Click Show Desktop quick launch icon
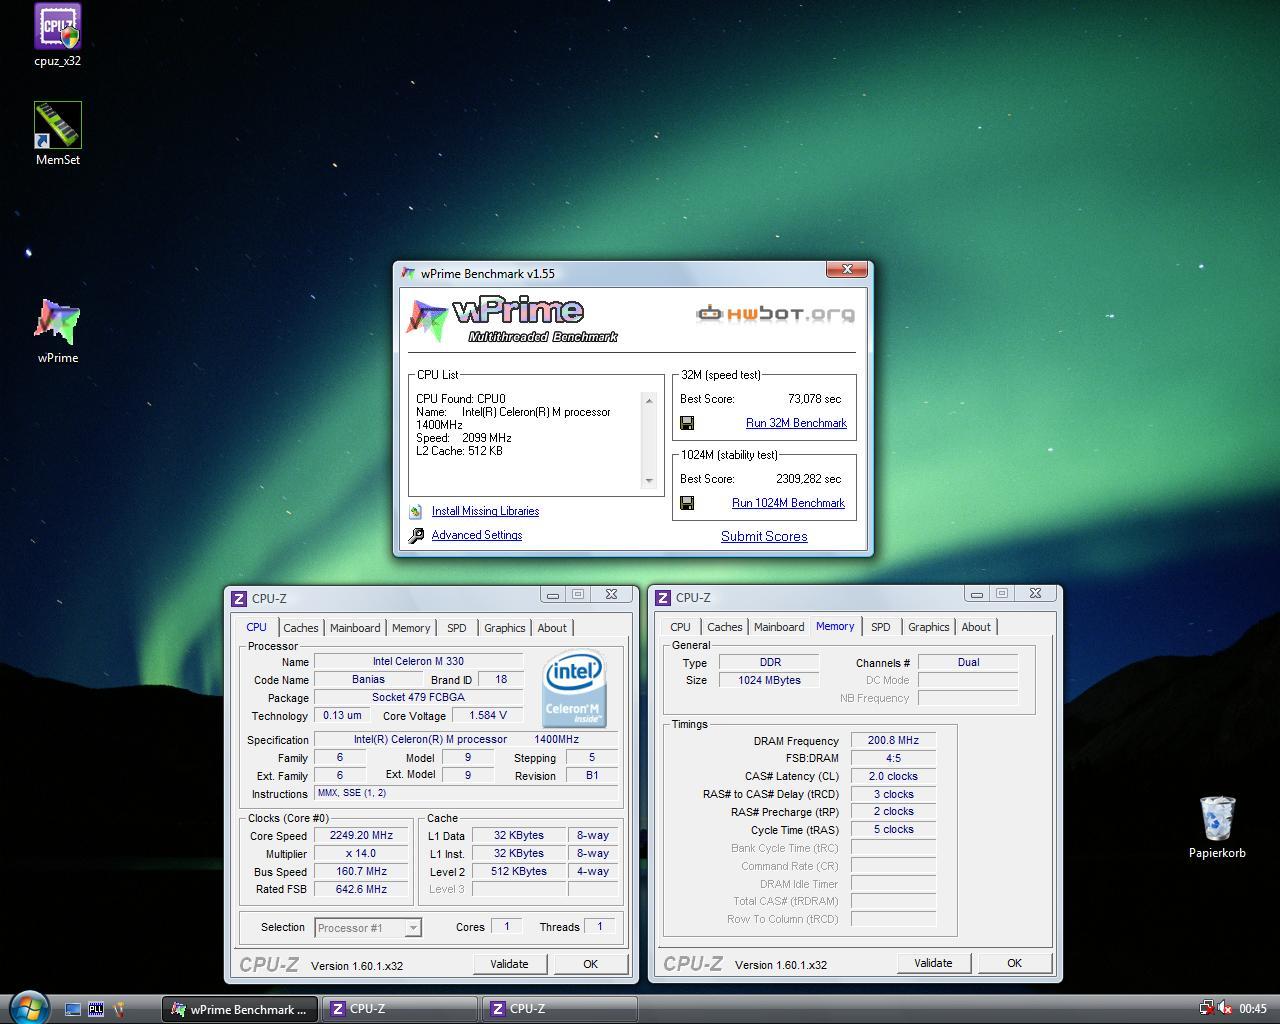The height and width of the screenshot is (1024, 1280). click(x=73, y=1009)
